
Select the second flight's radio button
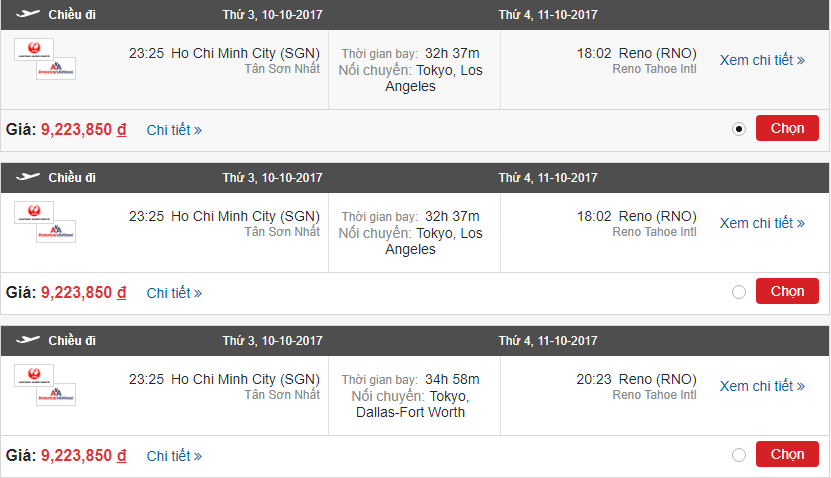[739, 292]
